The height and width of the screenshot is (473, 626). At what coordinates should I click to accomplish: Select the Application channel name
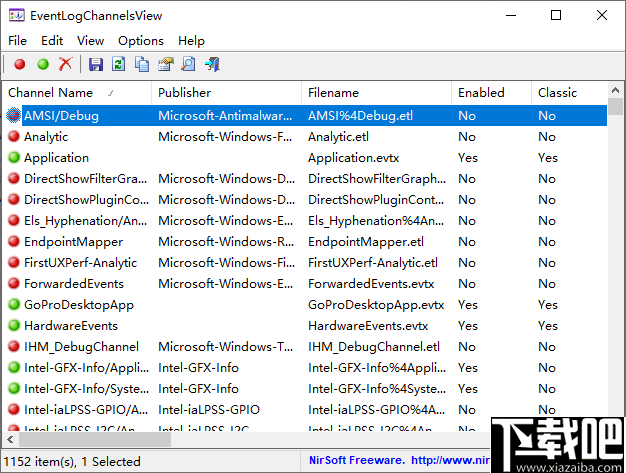click(56, 158)
